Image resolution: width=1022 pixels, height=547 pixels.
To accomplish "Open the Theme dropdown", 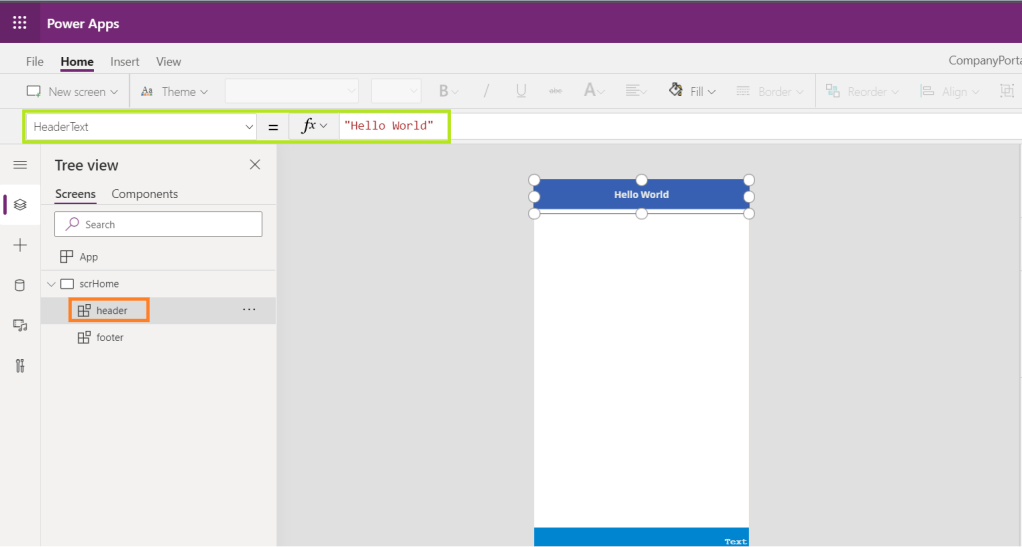I will point(174,91).
